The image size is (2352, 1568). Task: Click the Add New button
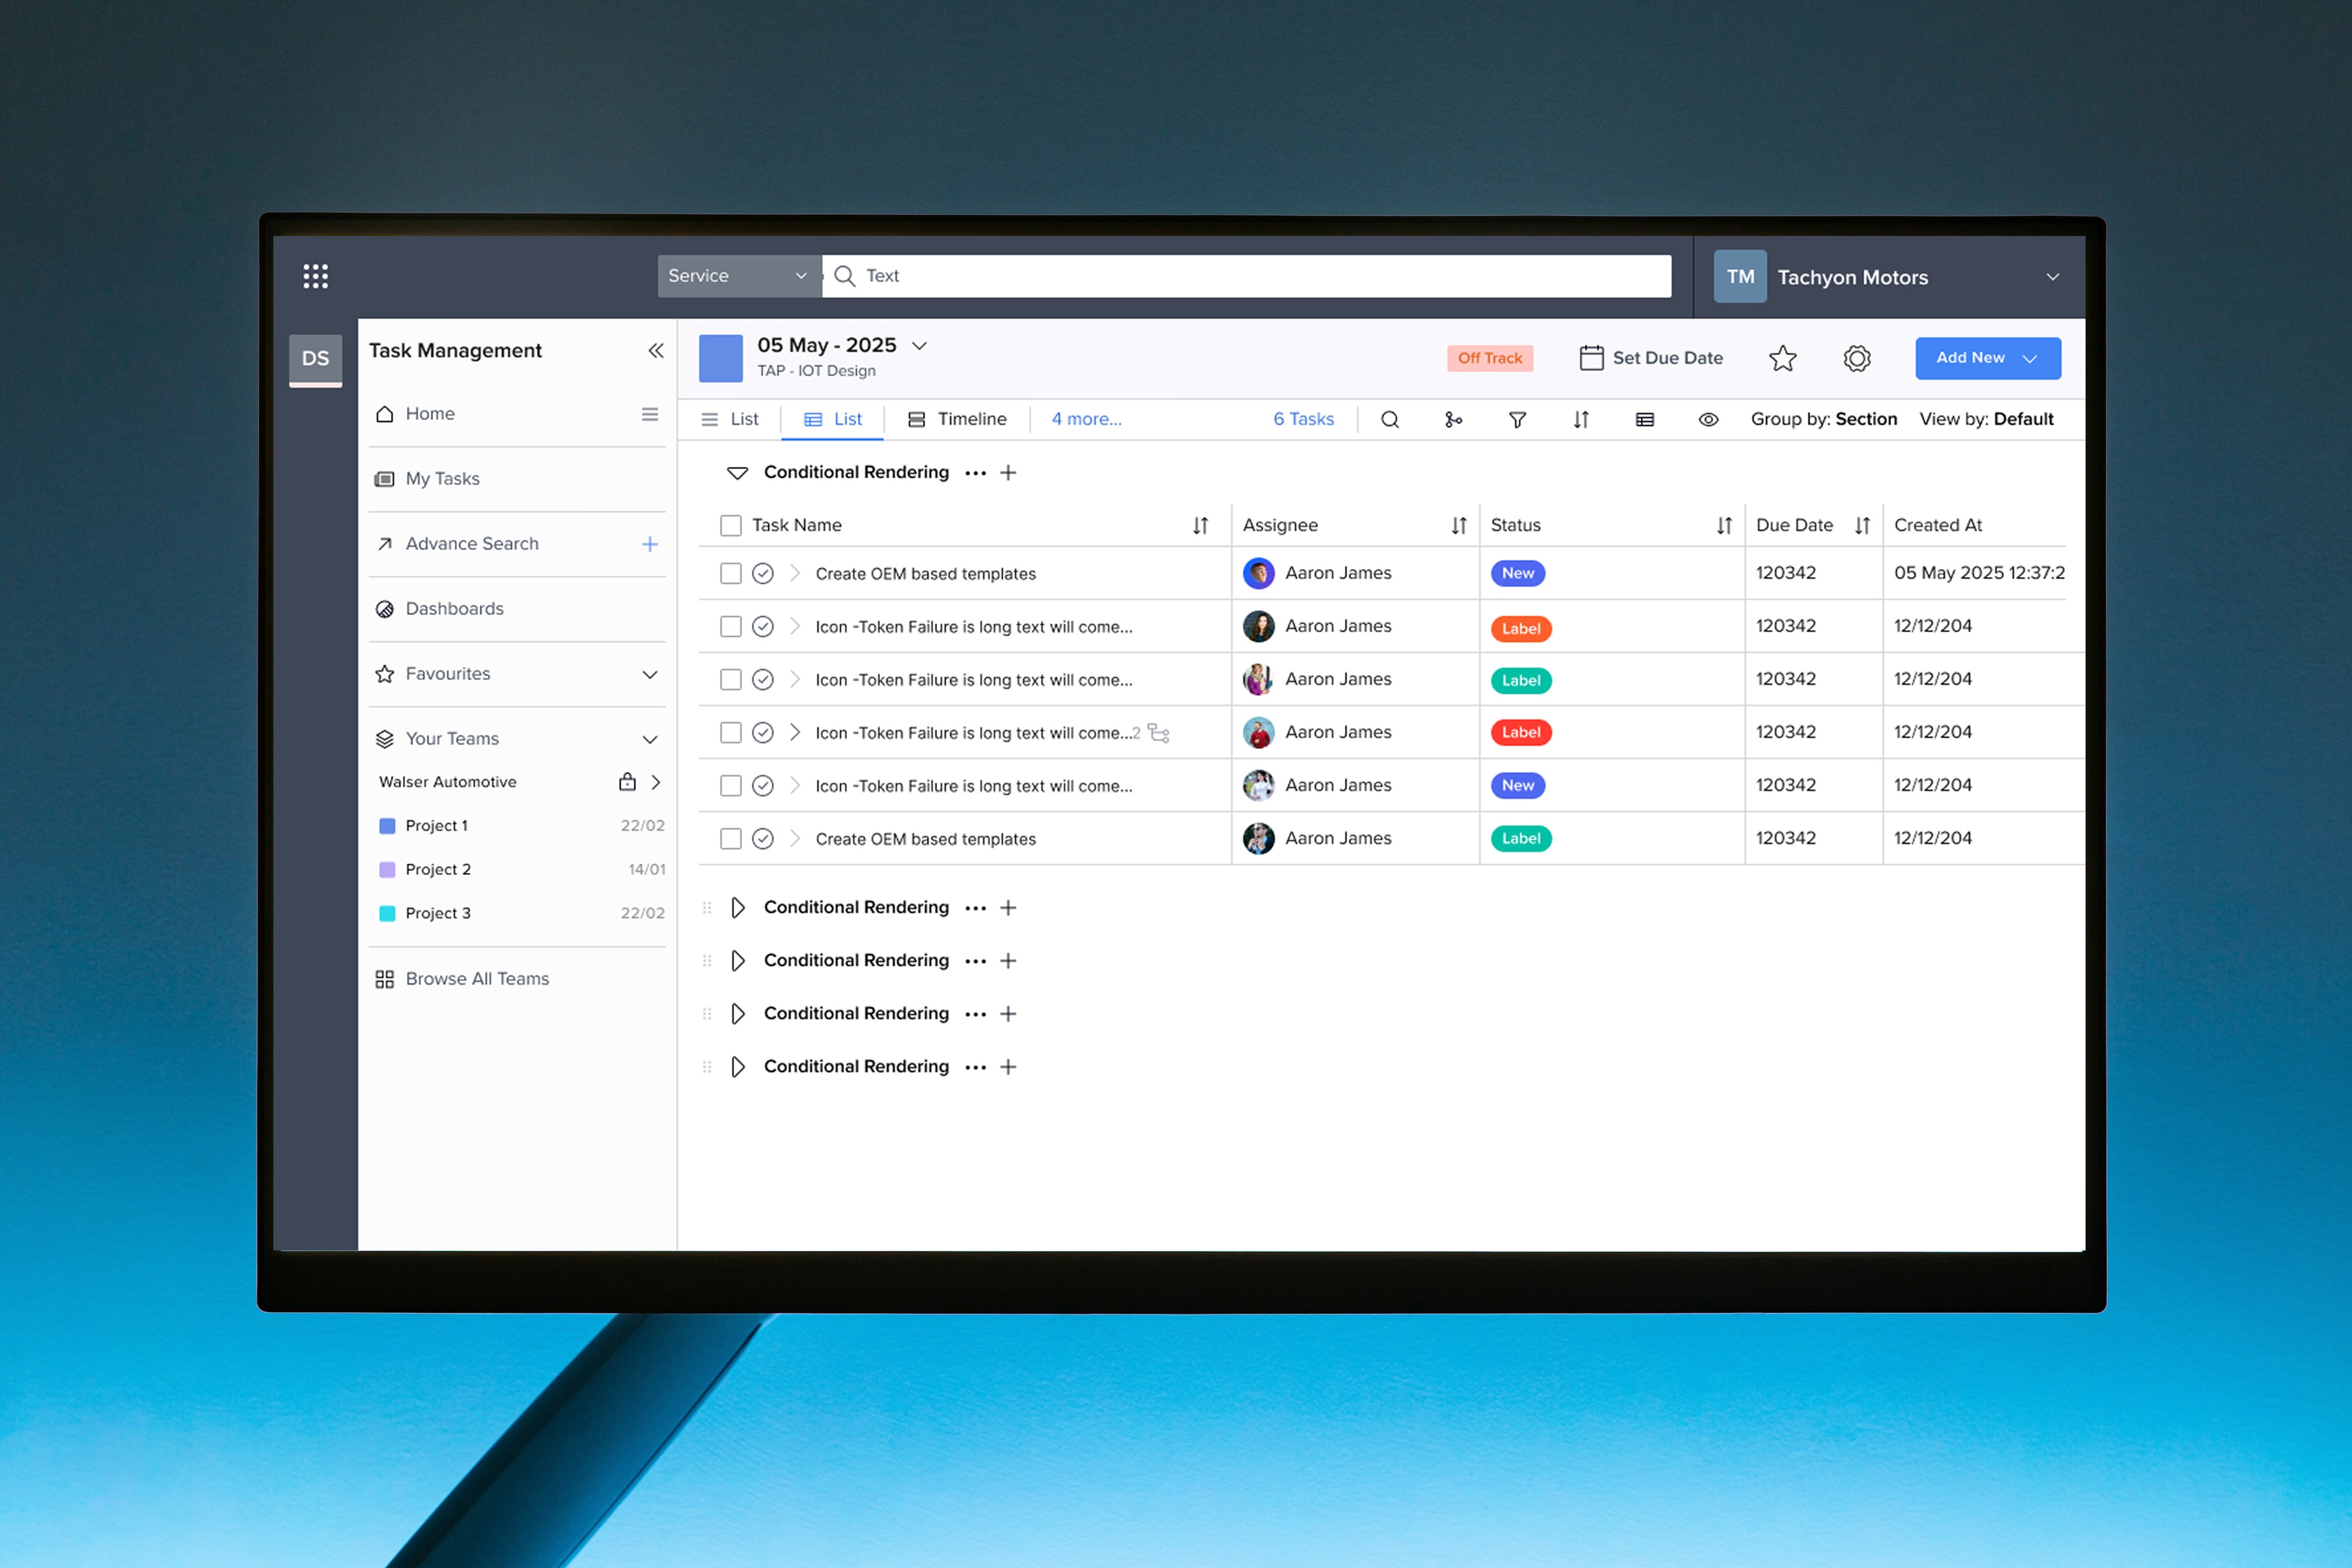pos(1986,358)
